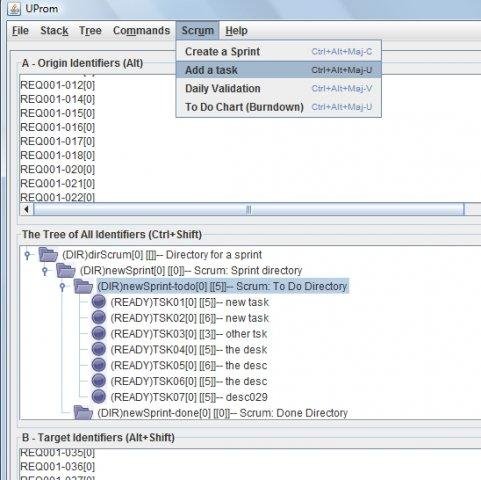Click the TSK06 task ball icon
481x480 pixels.
[x=99, y=381]
